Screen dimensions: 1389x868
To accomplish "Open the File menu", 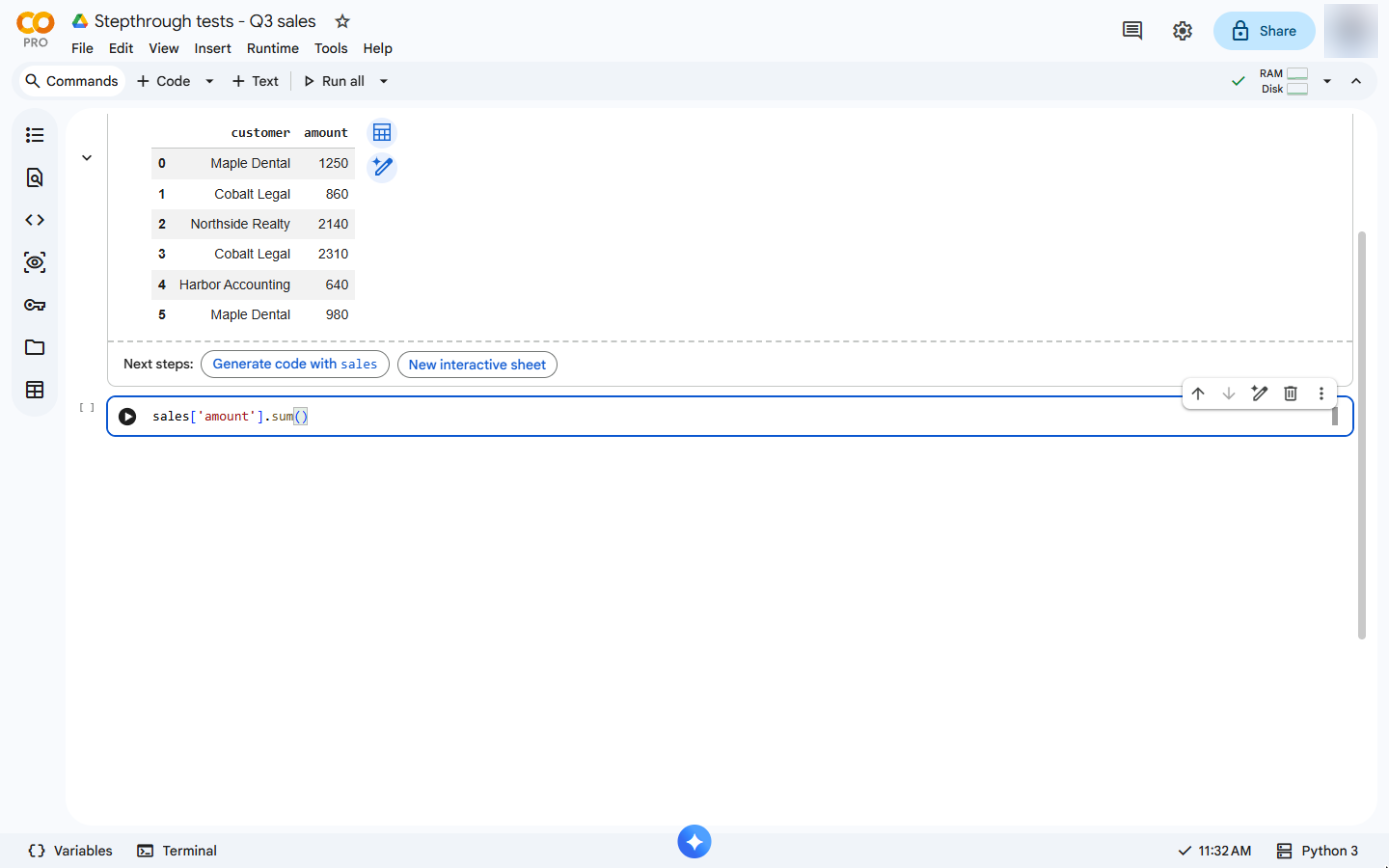I will tap(83, 48).
